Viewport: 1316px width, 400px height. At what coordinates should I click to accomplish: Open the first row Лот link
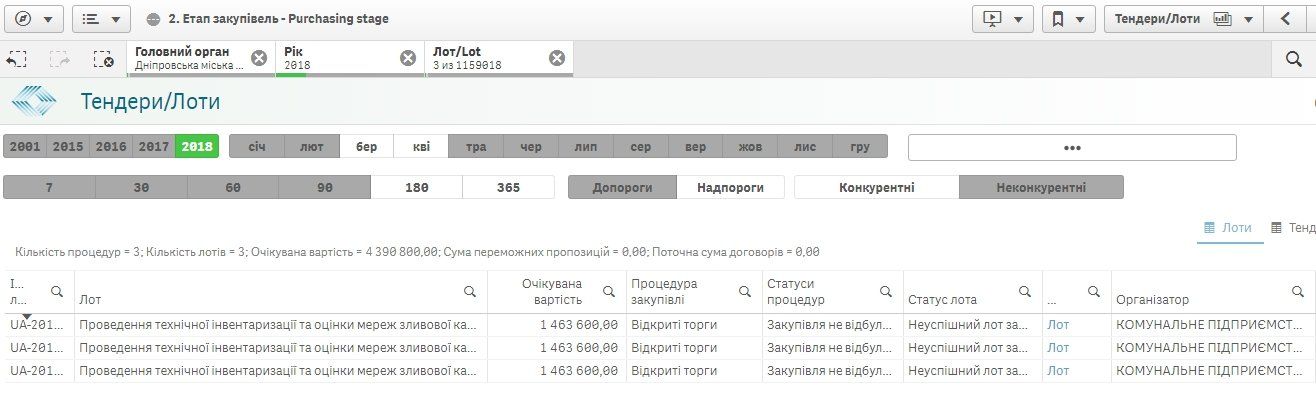click(x=1058, y=325)
